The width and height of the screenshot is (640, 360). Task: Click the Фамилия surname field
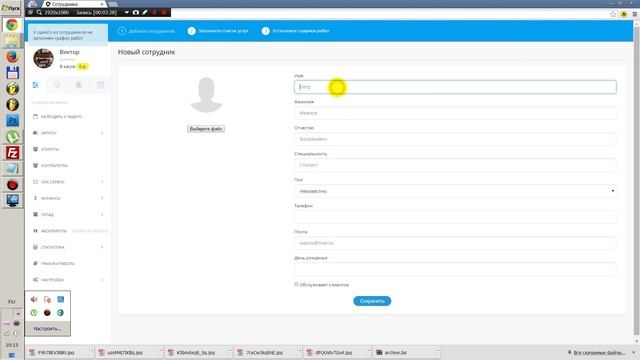coord(455,113)
